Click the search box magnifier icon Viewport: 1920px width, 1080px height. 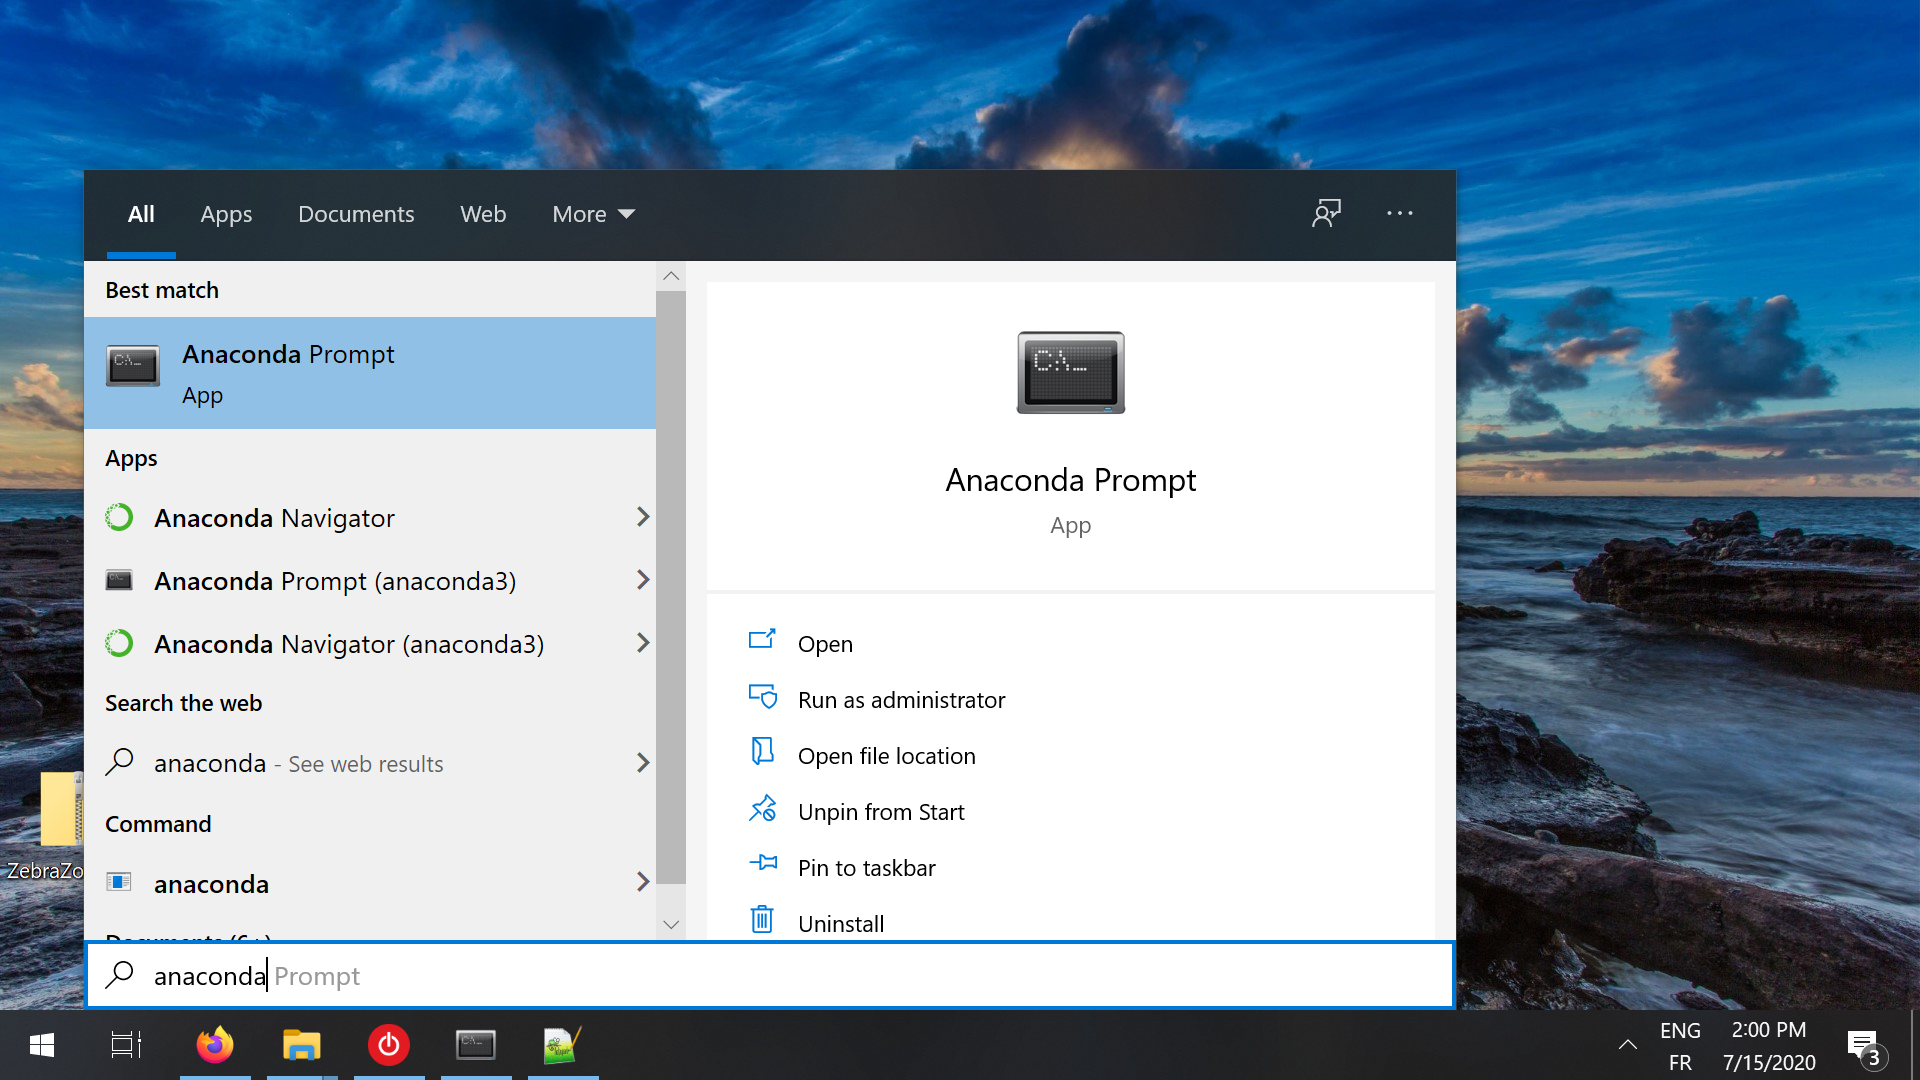[x=120, y=974]
